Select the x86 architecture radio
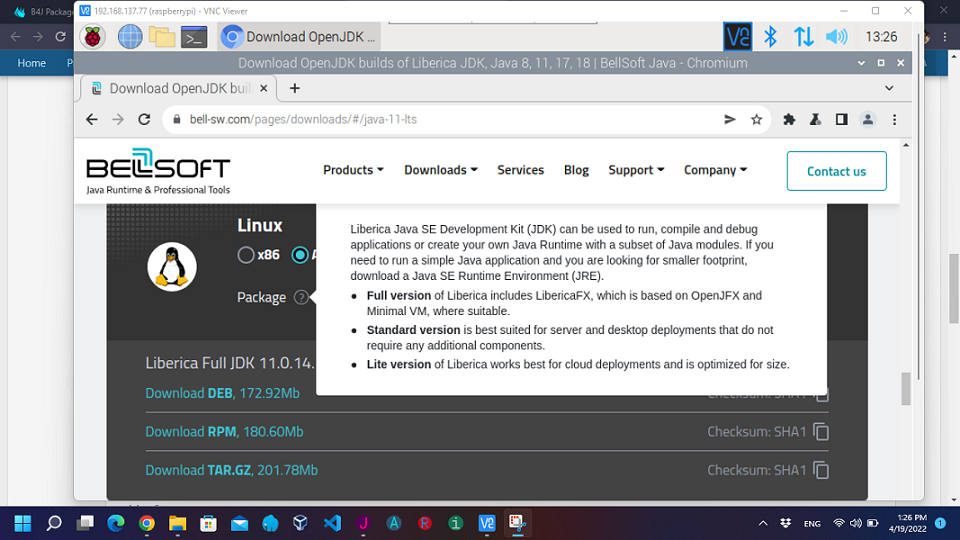This screenshot has height=540, width=960. pyautogui.click(x=246, y=255)
